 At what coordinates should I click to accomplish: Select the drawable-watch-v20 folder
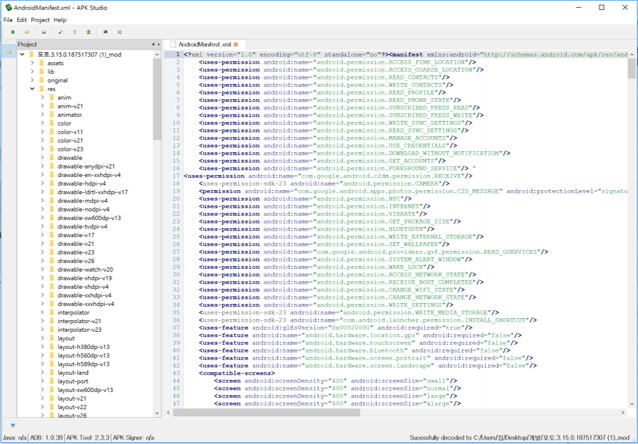click(x=85, y=269)
